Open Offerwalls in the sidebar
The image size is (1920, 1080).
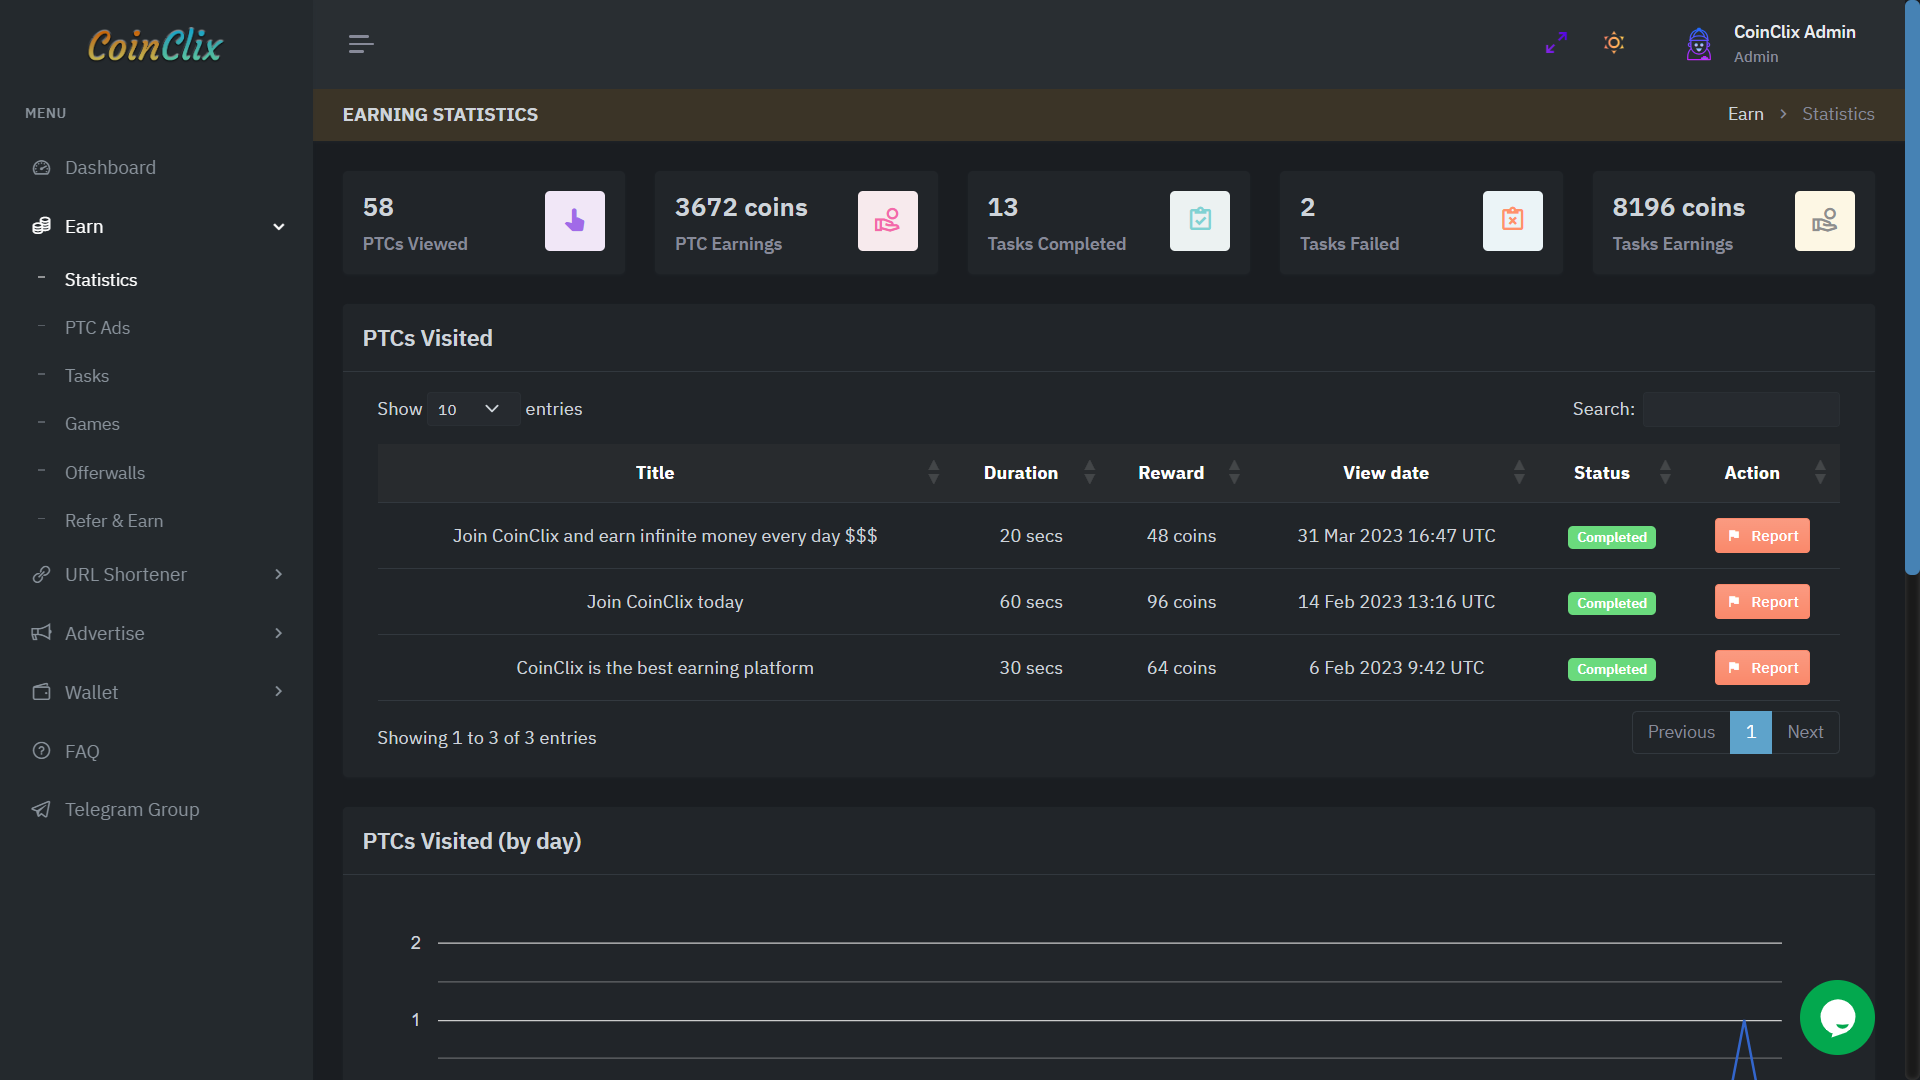105,473
